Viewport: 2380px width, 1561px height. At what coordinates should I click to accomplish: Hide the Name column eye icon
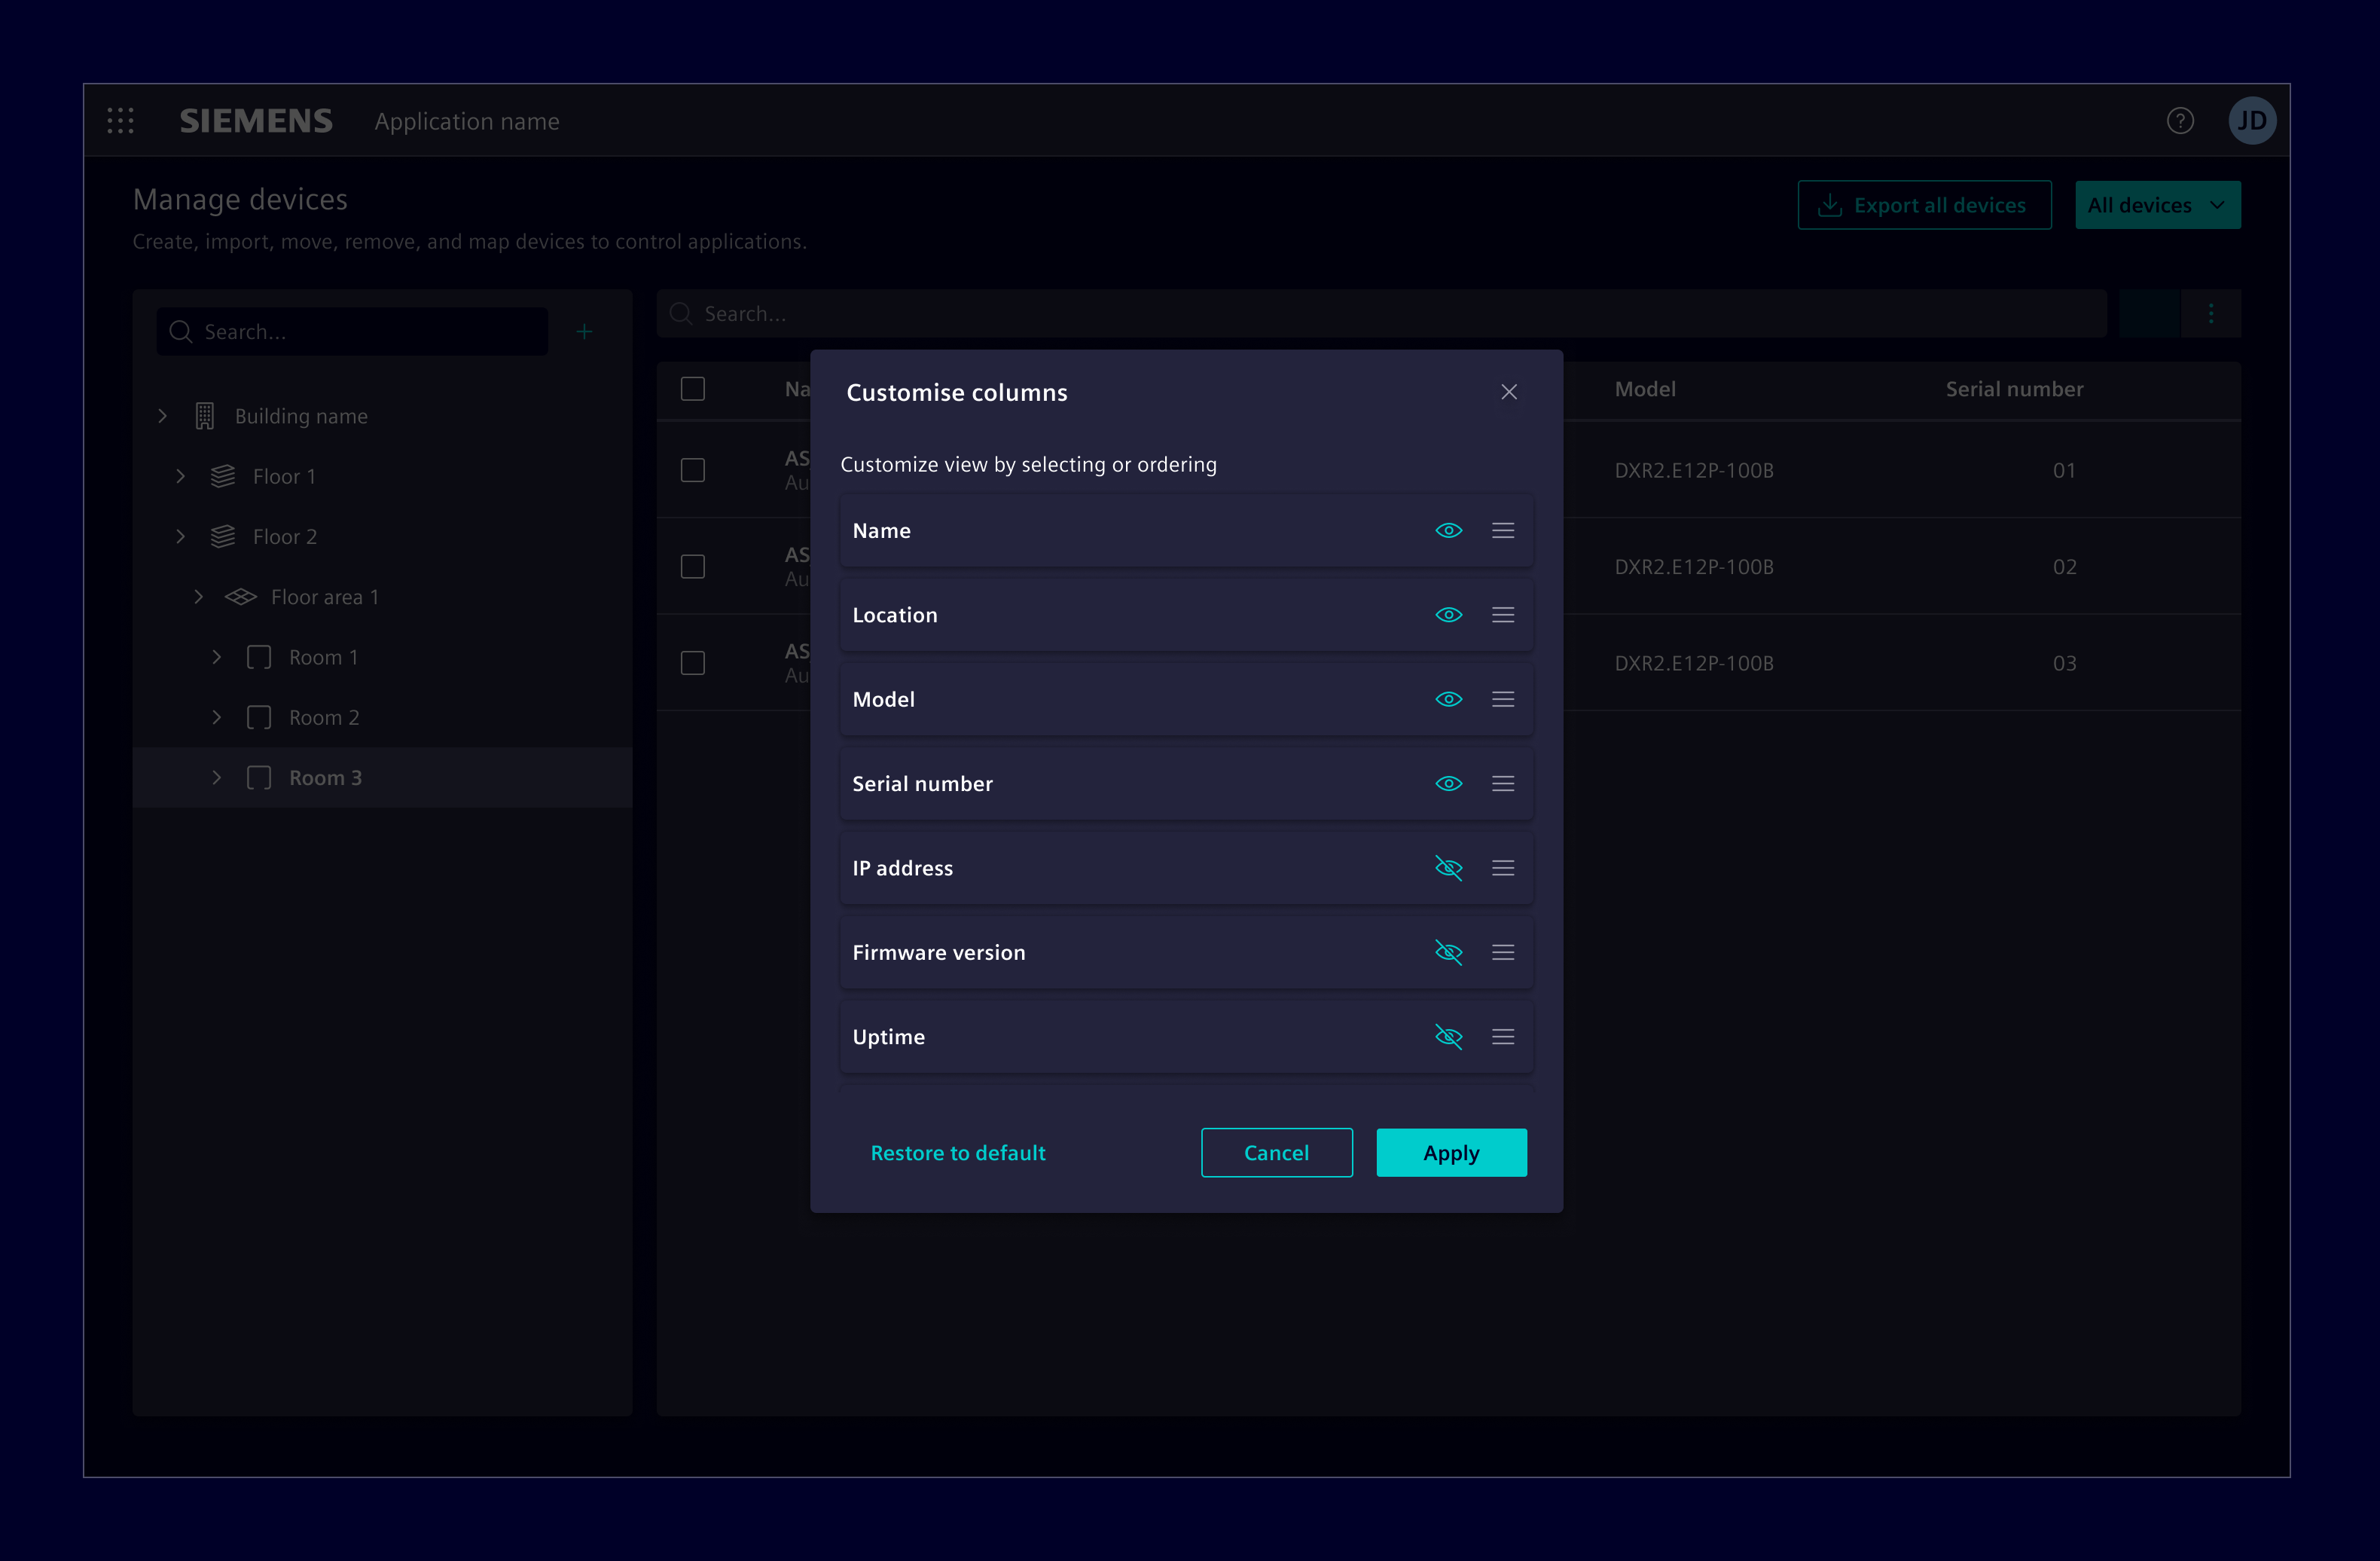(x=1448, y=530)
